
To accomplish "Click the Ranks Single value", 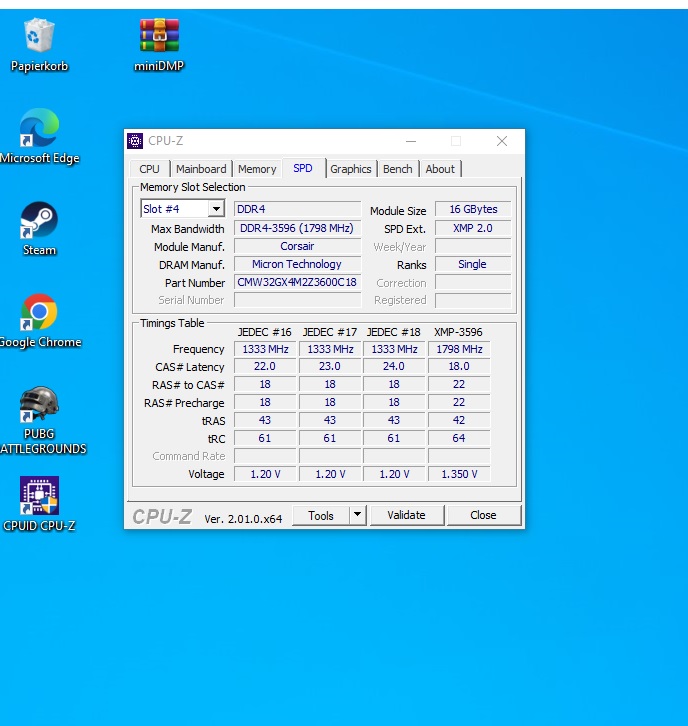I will click(473, 264).
